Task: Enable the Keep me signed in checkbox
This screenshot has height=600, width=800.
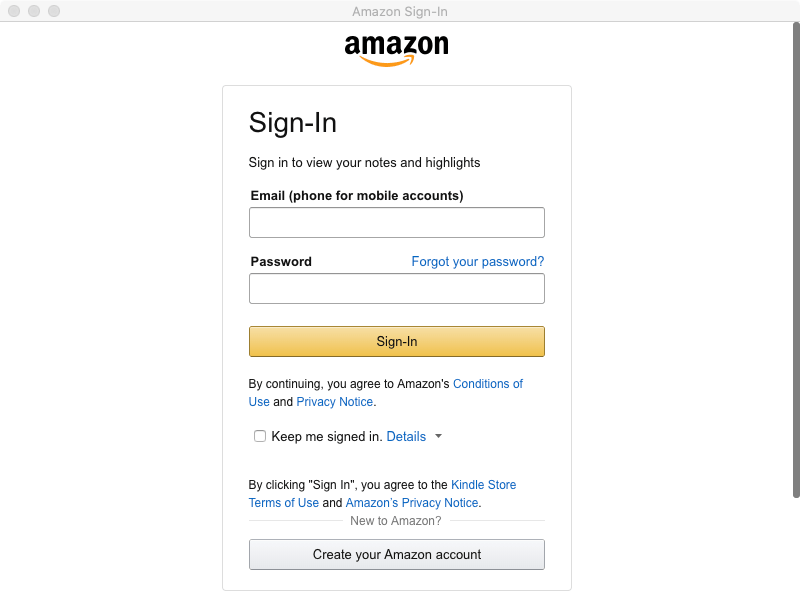Action: click(260, 436)
